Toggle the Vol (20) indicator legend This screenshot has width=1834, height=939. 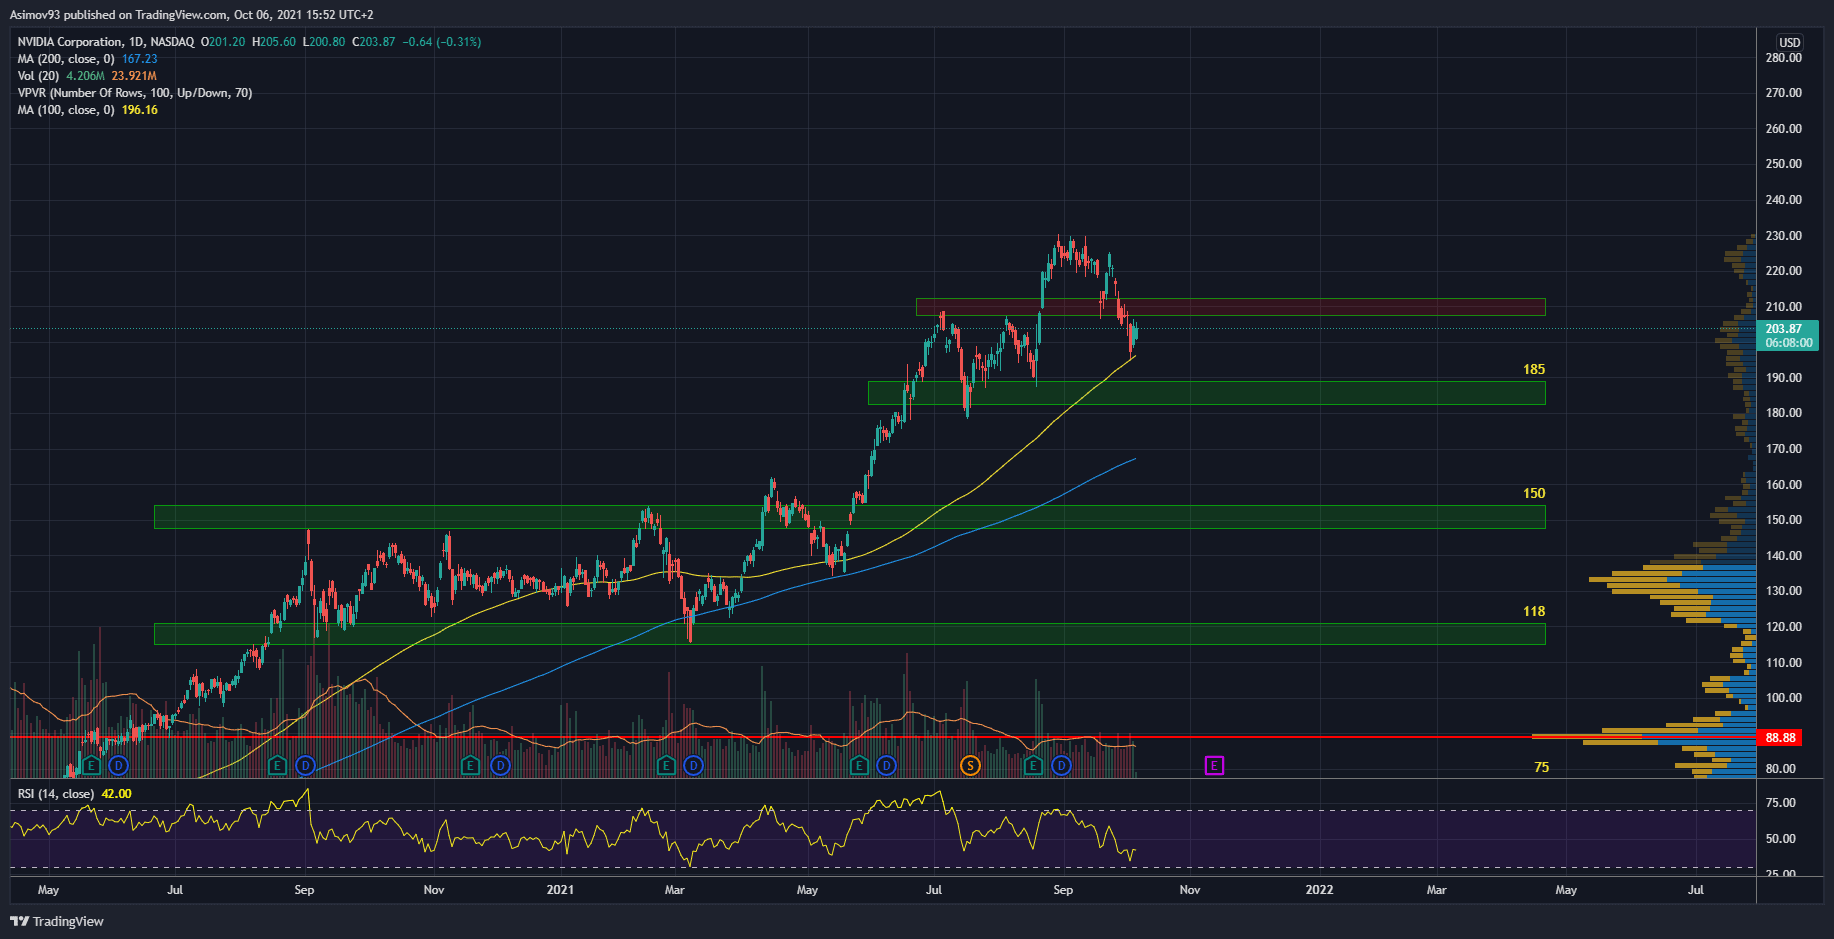[38, 76]
